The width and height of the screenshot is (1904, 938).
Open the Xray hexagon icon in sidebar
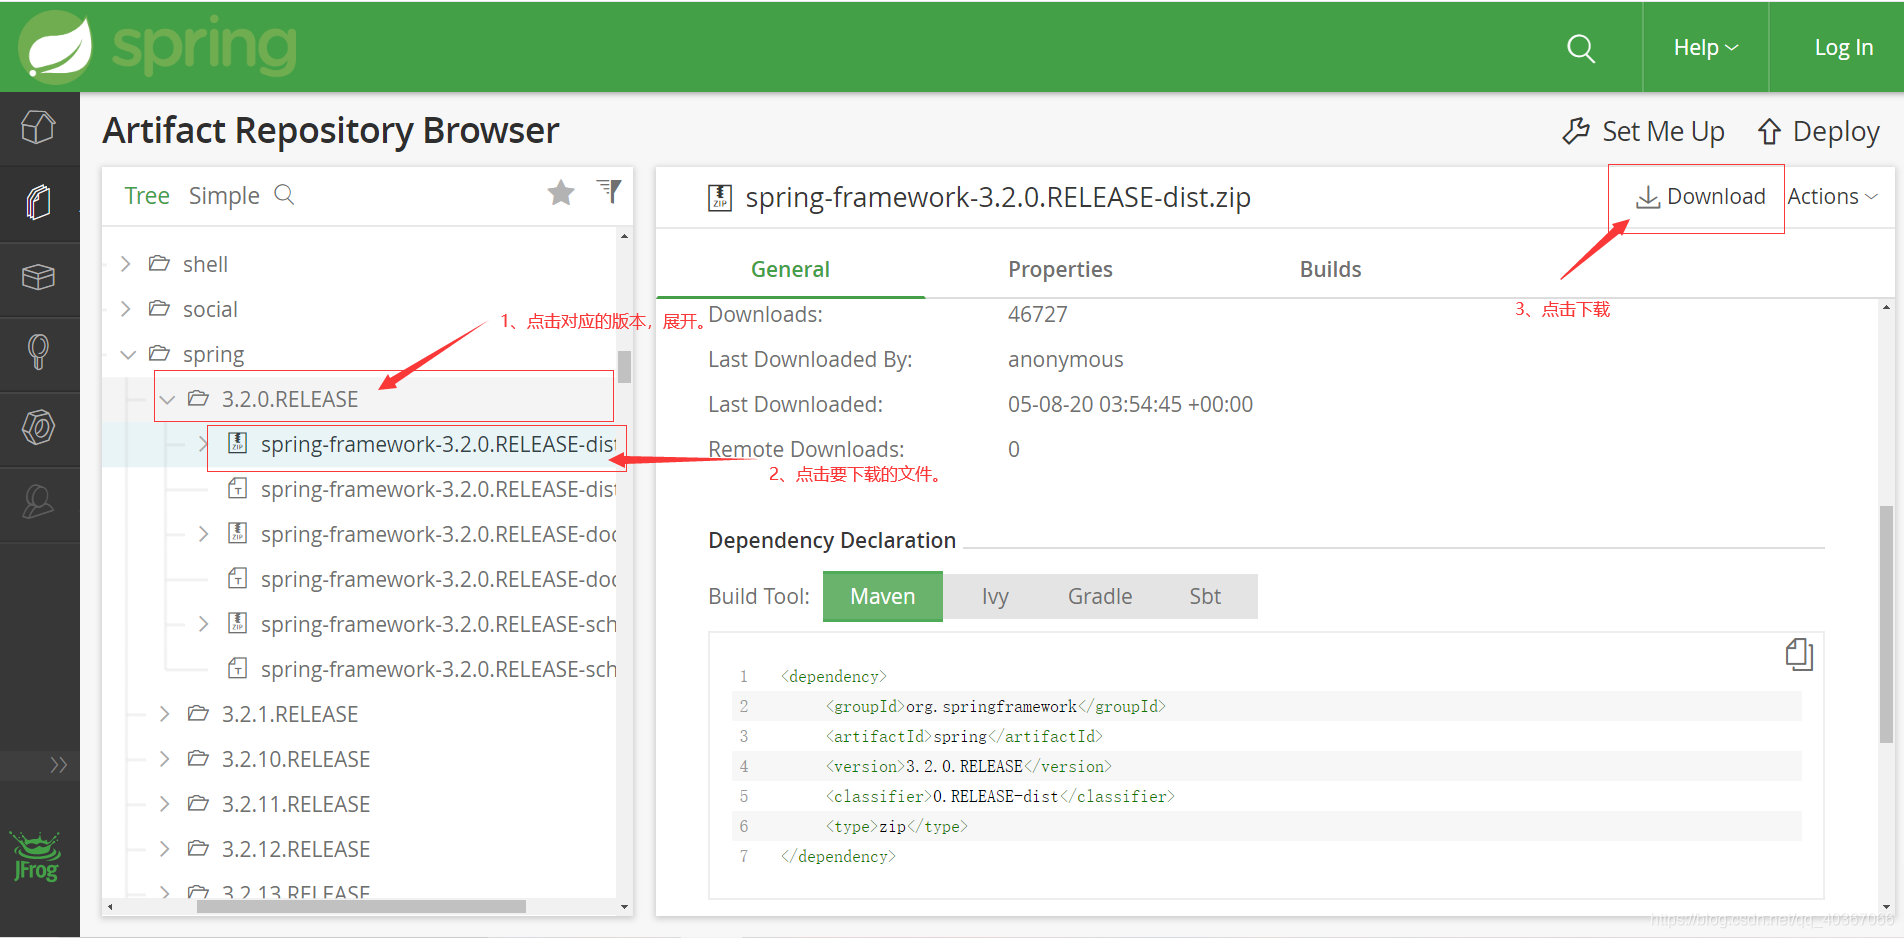tap(39, 428)
